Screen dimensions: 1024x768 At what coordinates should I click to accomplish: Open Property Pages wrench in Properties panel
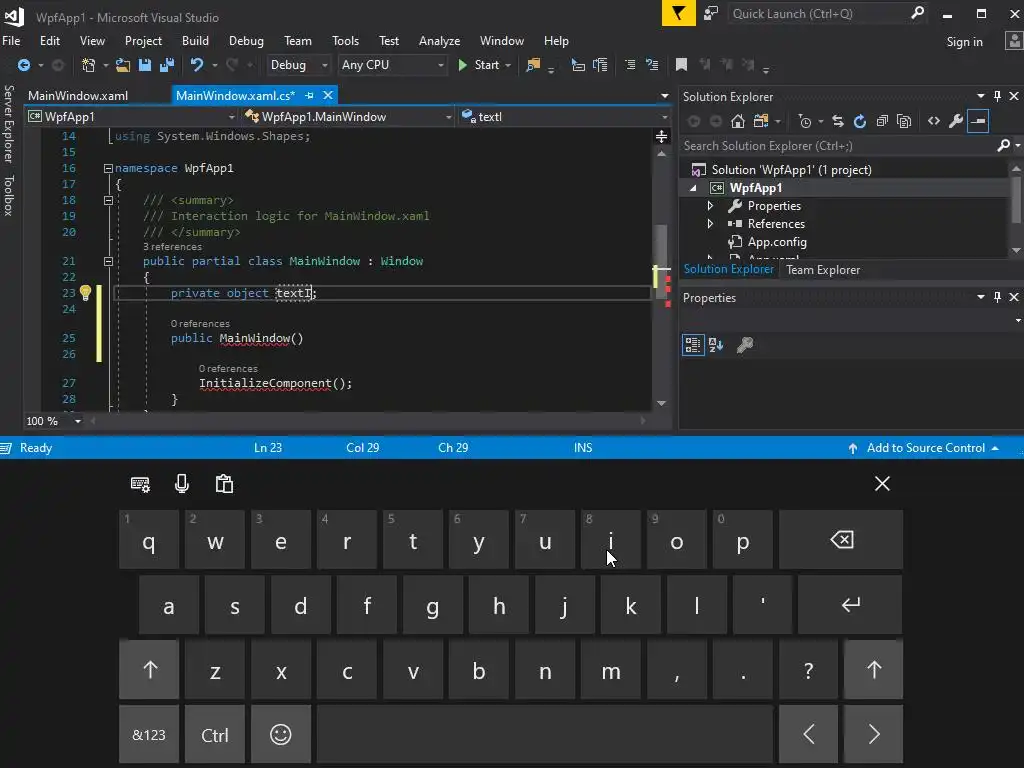[x=745, y=345]
